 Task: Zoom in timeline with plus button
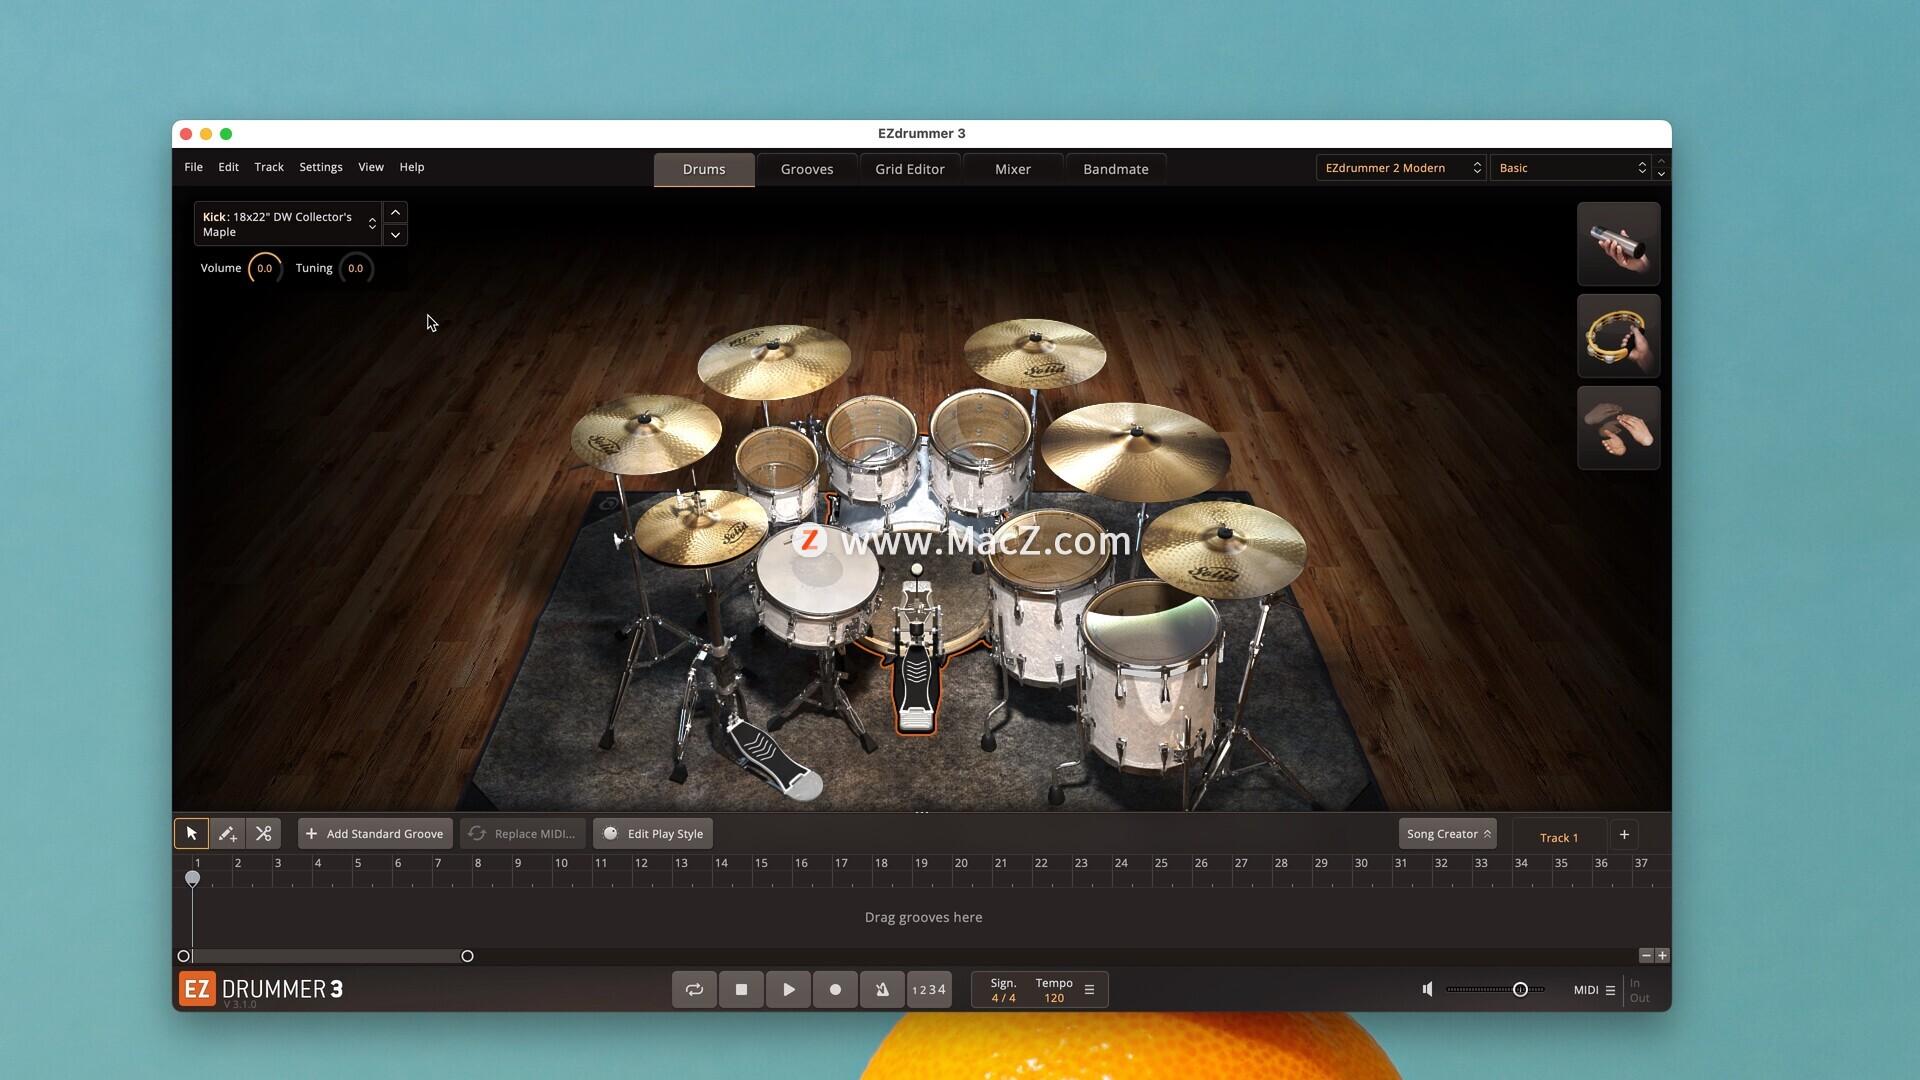pos(1662,956)
